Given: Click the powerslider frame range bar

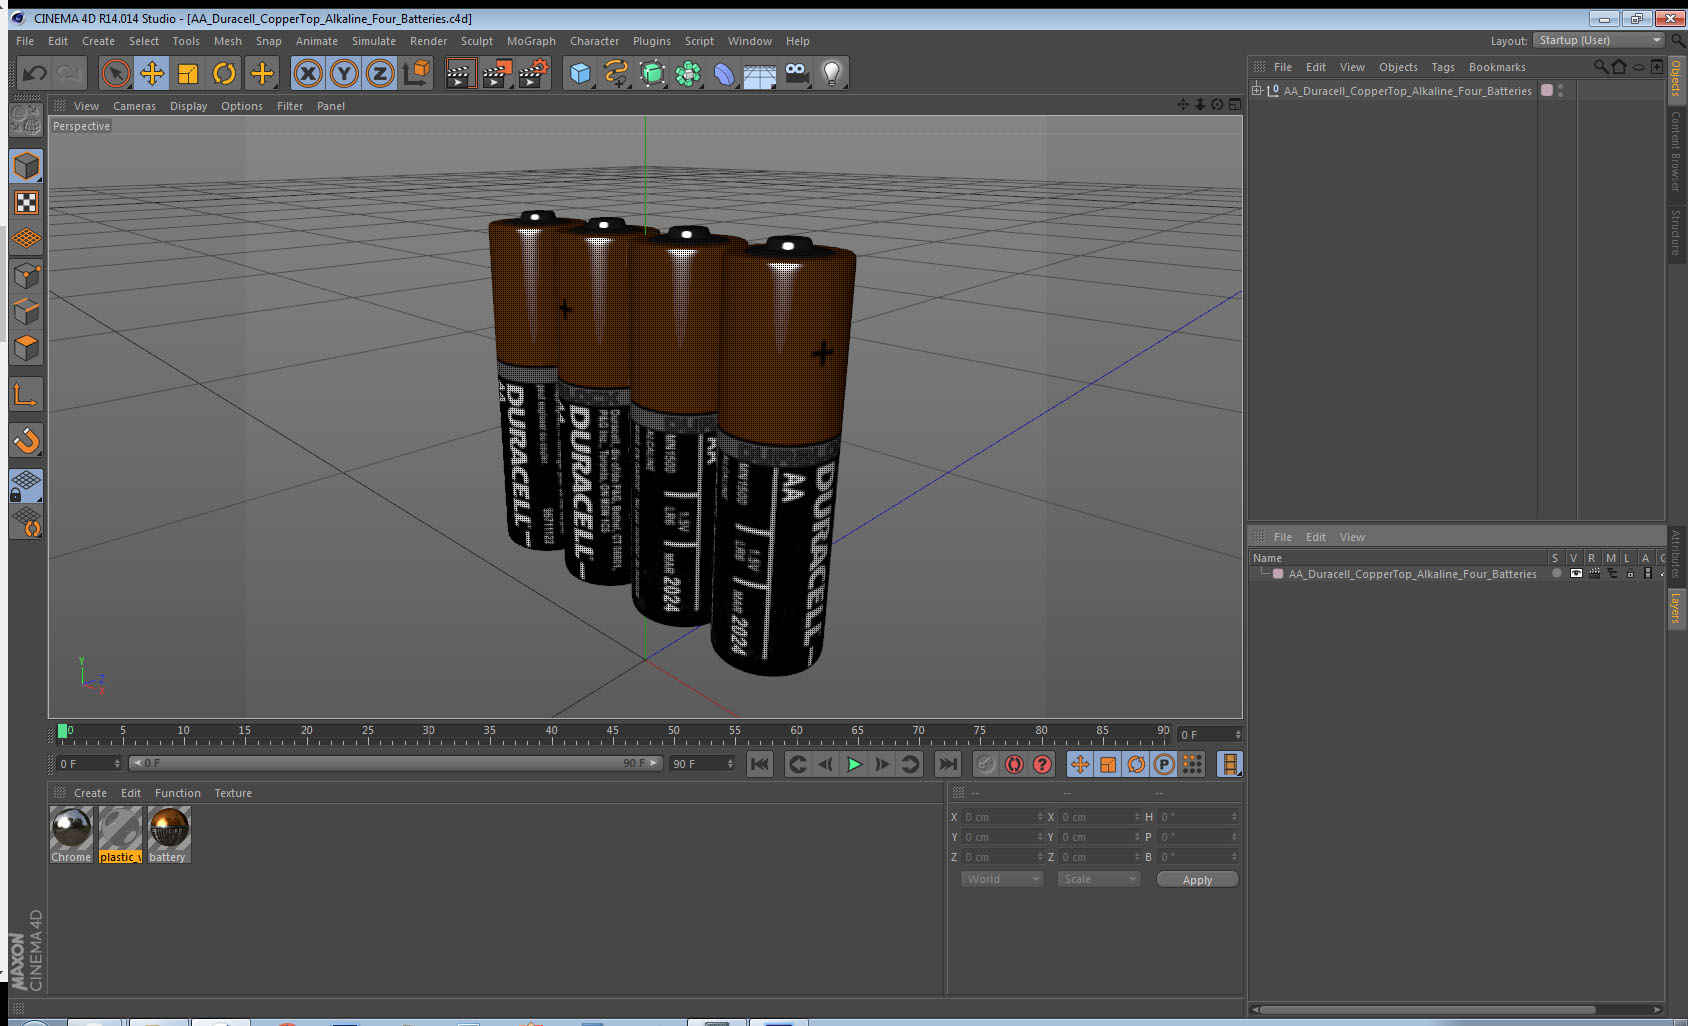Looking at the screenshot, I should [x=395, y=763].
